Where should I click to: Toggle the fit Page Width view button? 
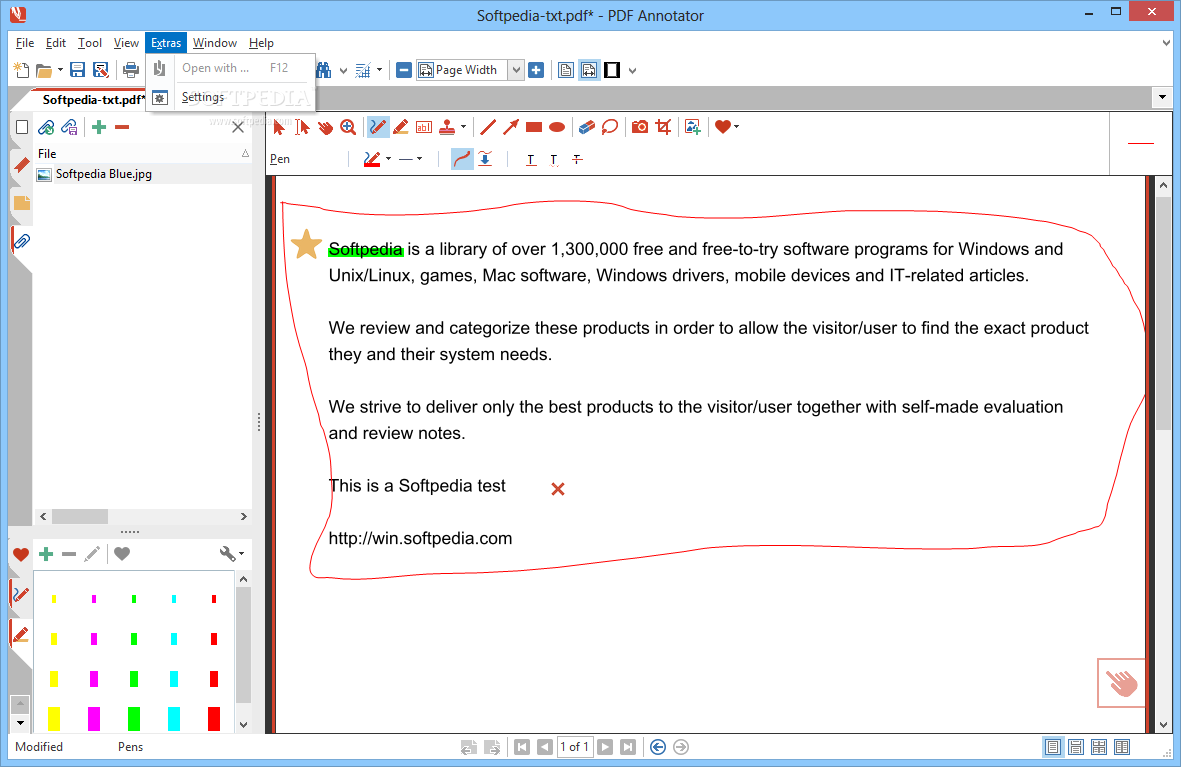[x=589, y=70]
